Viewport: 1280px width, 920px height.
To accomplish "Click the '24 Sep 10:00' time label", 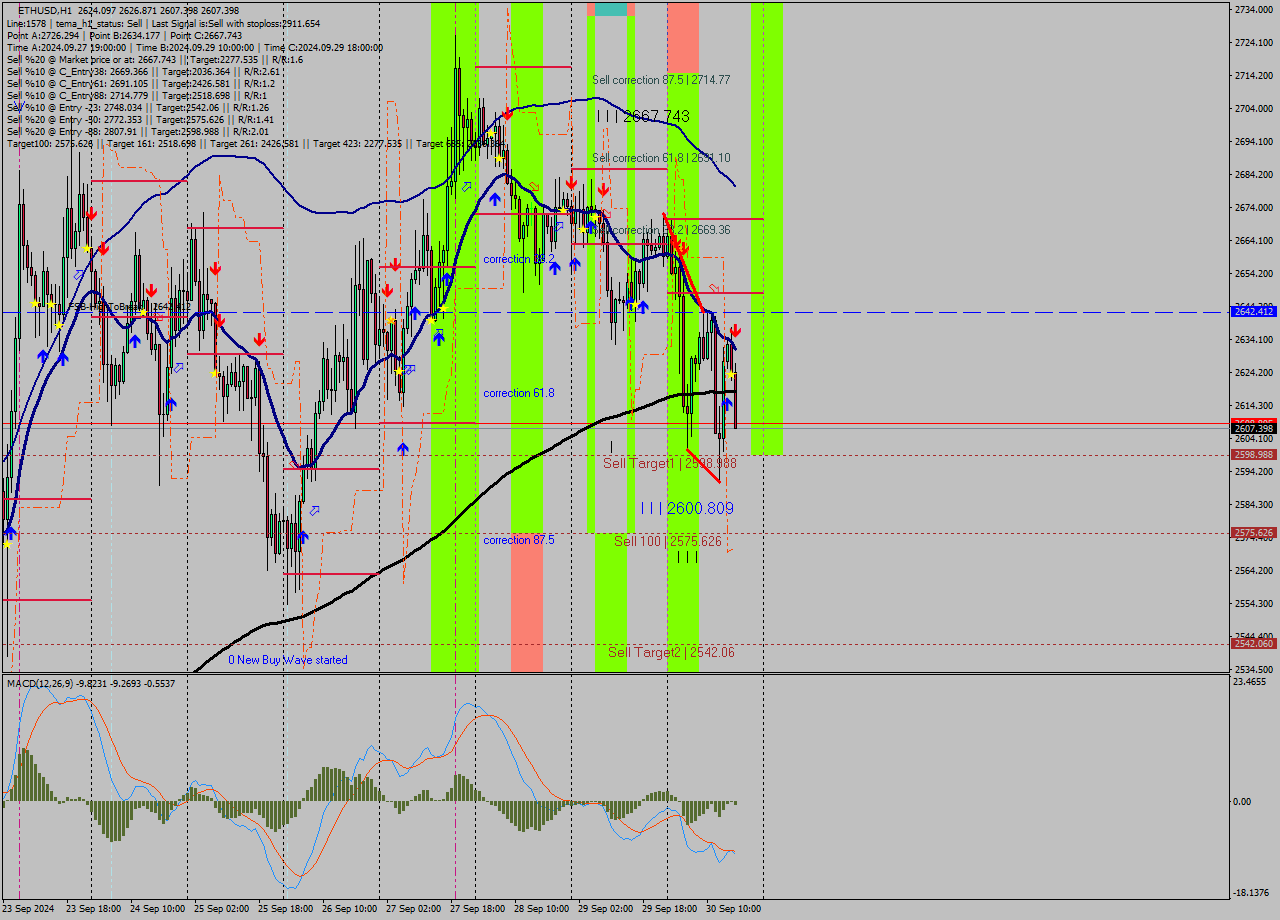I will (x=159, y=909).
